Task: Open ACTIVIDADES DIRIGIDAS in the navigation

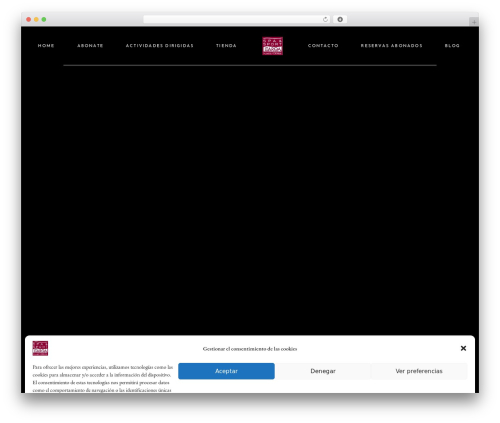Action: pos(159,46)
